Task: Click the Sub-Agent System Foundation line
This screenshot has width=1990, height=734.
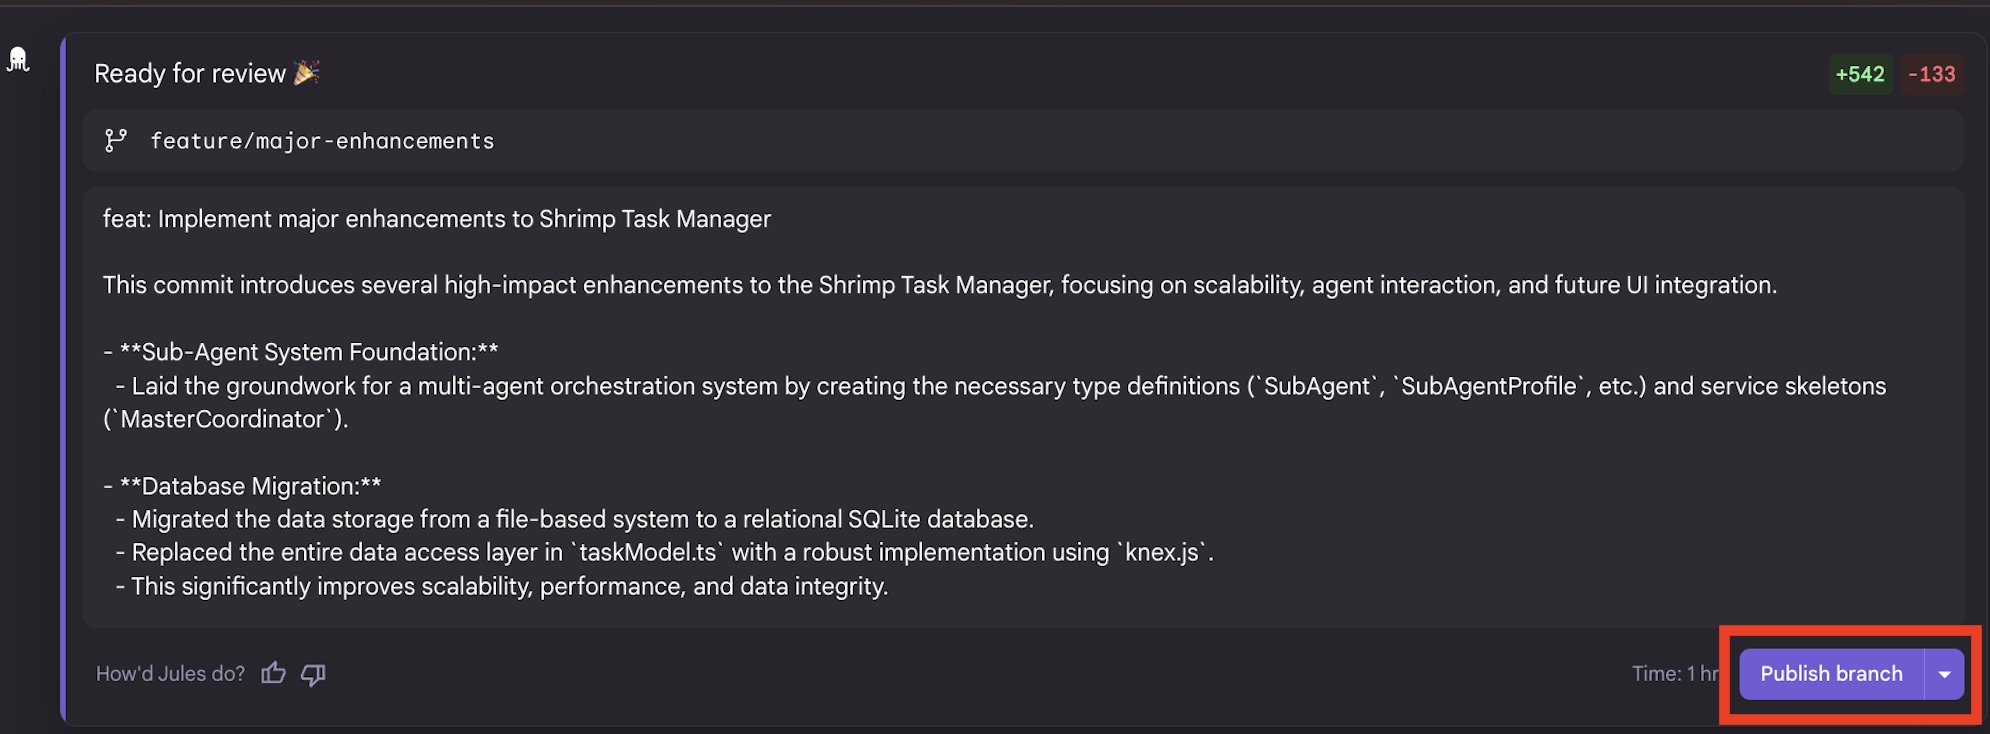Action: tap(308, 352)
